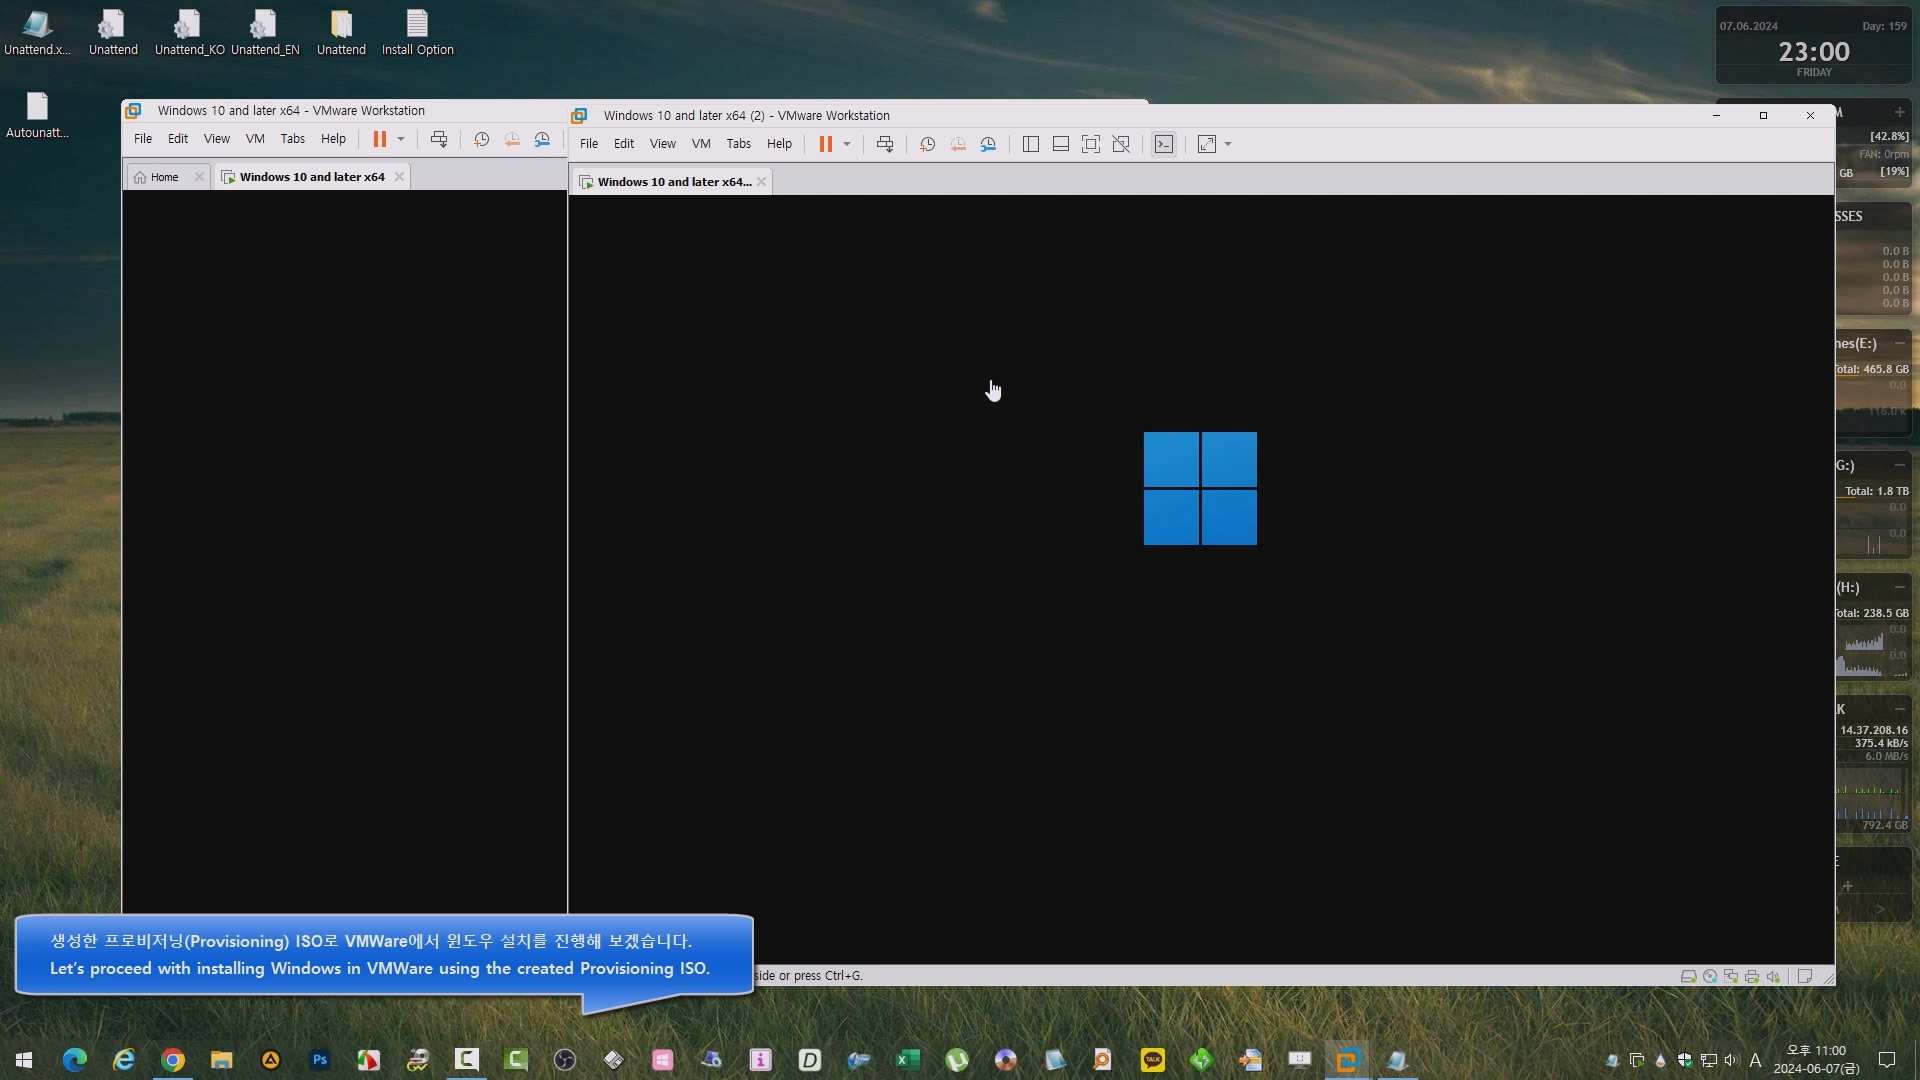Open VM menu in front VMware window
This screenshot has width=1920, height=1080.
[x=701, y=144]
